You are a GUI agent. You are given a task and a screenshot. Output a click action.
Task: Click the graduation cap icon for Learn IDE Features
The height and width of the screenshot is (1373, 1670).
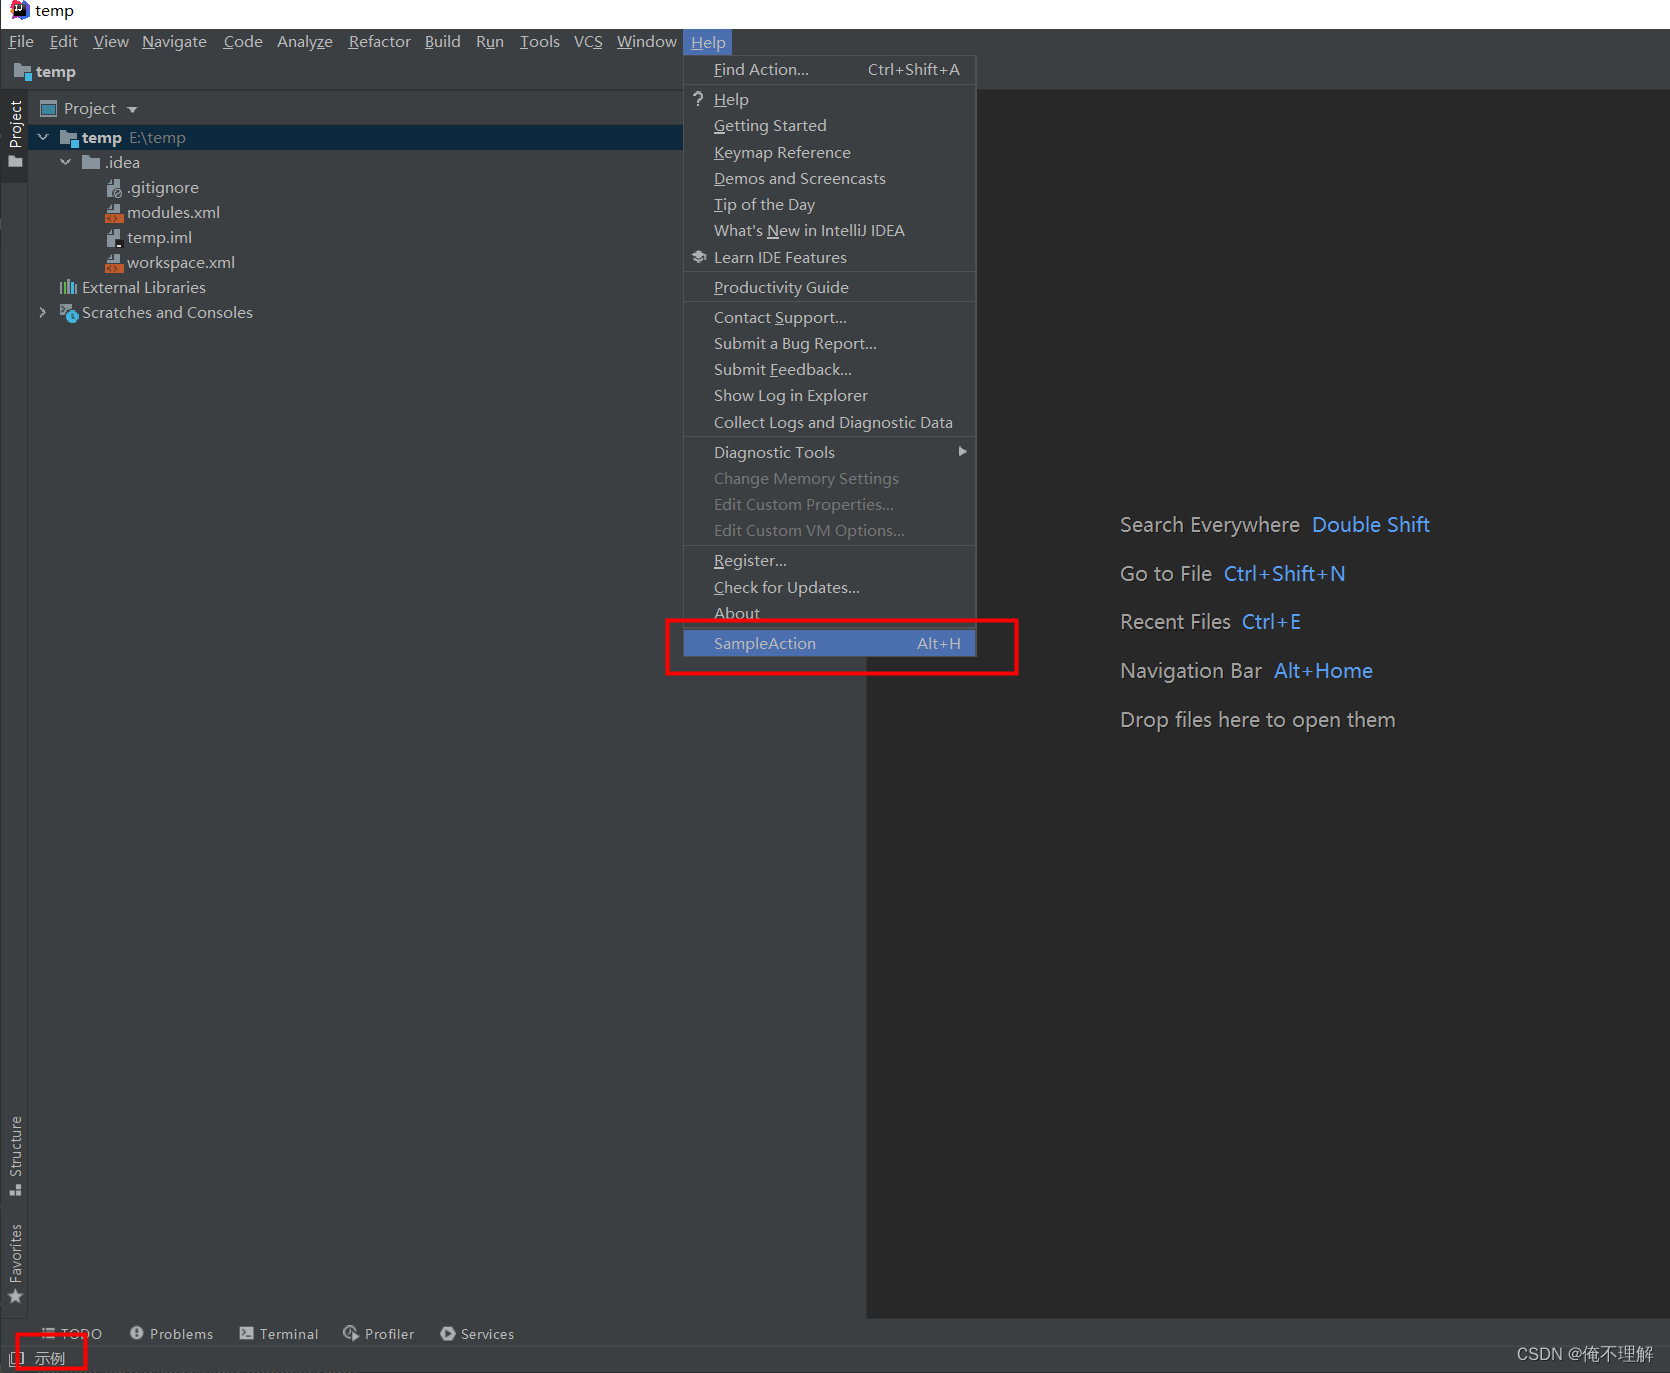point(699,257)
